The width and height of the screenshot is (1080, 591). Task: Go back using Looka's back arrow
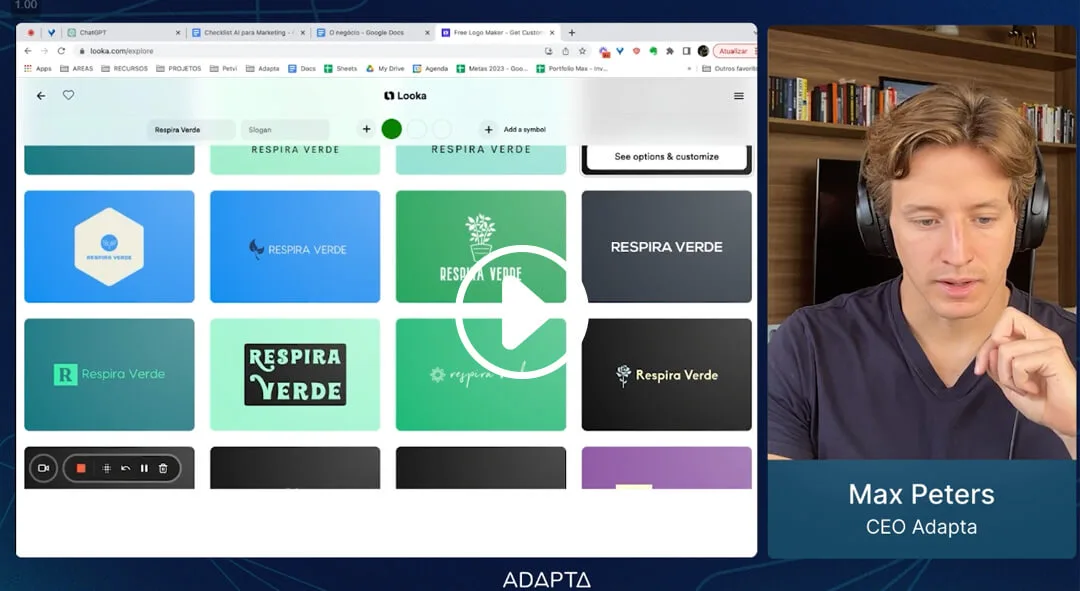point(41,96)
